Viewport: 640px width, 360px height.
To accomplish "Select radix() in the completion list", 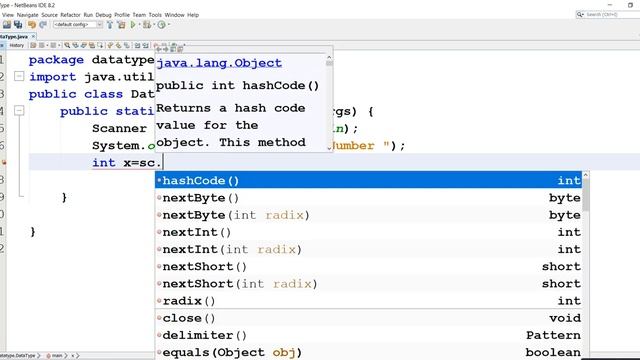I will (x=369, y=300).
